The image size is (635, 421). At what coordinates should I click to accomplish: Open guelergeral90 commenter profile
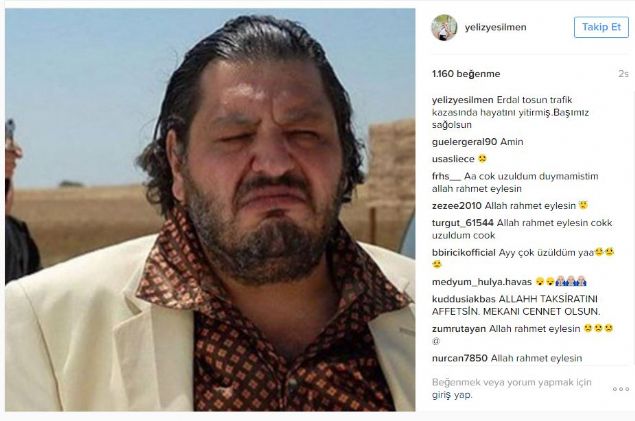[x=465, y=142]
